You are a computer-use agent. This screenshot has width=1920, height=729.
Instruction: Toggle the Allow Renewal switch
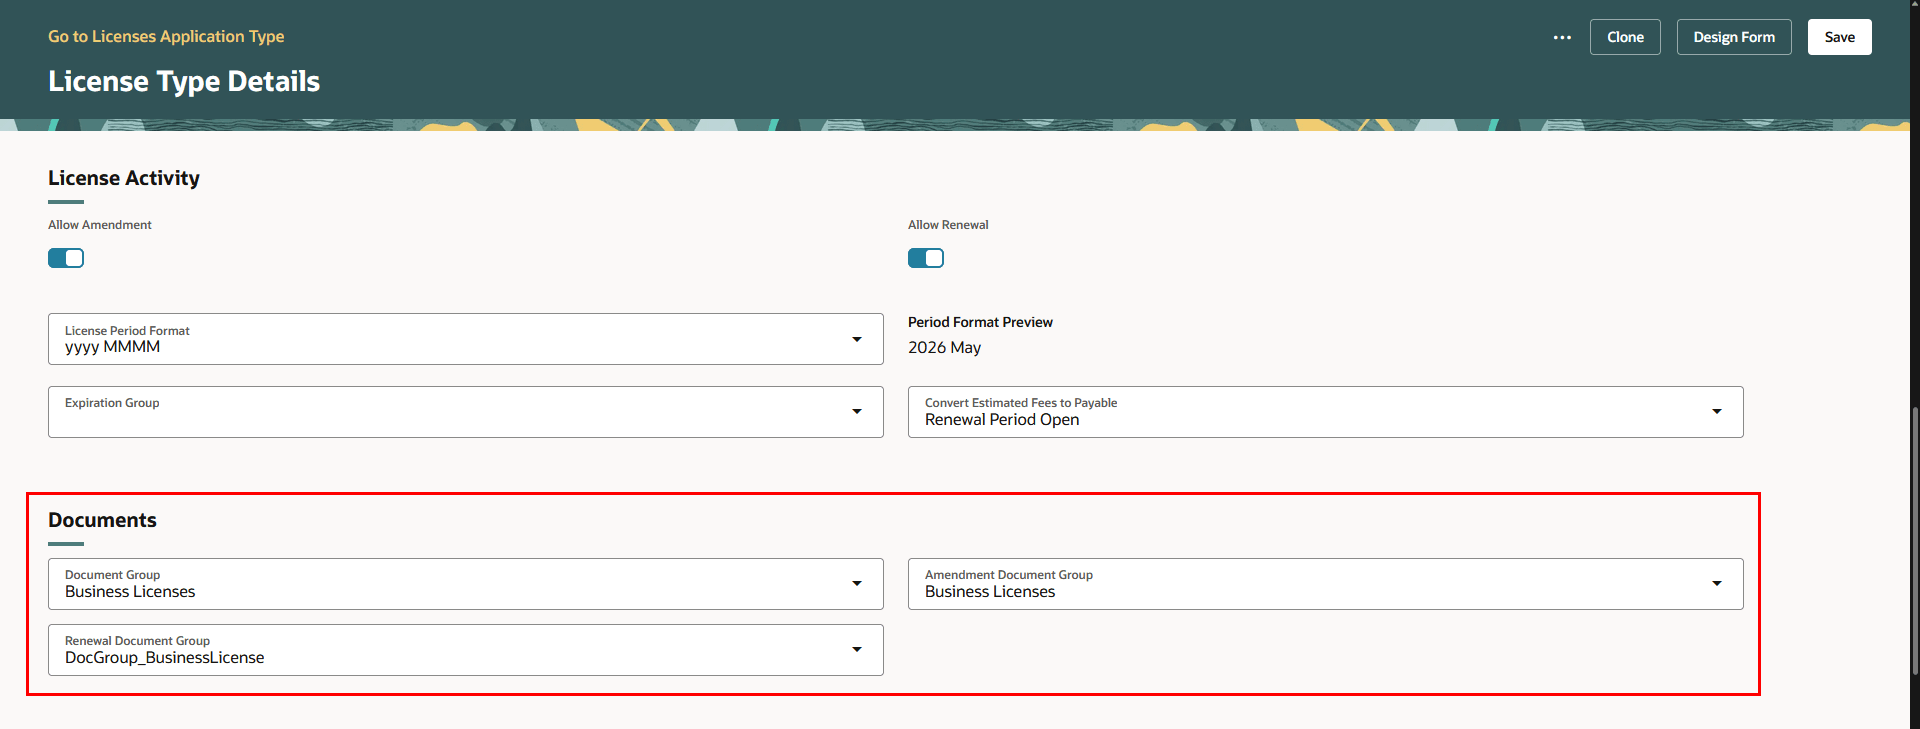click(x=926, y=258)
